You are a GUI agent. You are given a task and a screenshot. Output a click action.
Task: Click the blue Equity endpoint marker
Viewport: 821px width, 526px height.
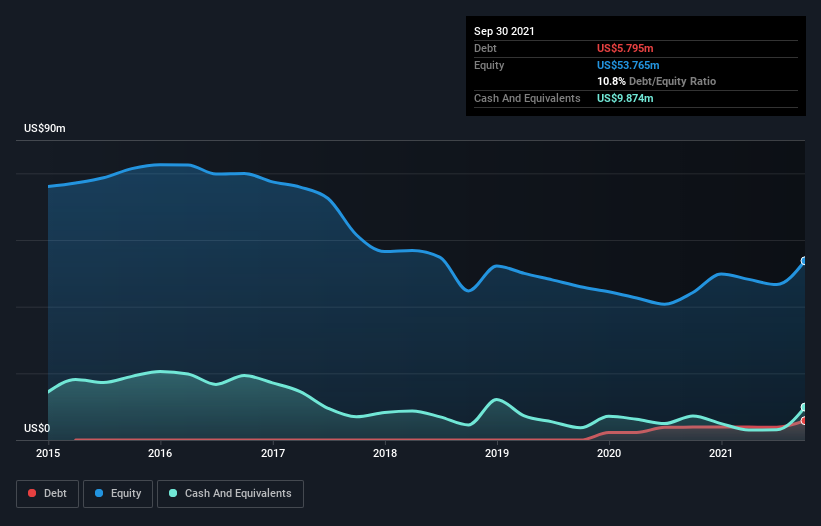(804, 261)
